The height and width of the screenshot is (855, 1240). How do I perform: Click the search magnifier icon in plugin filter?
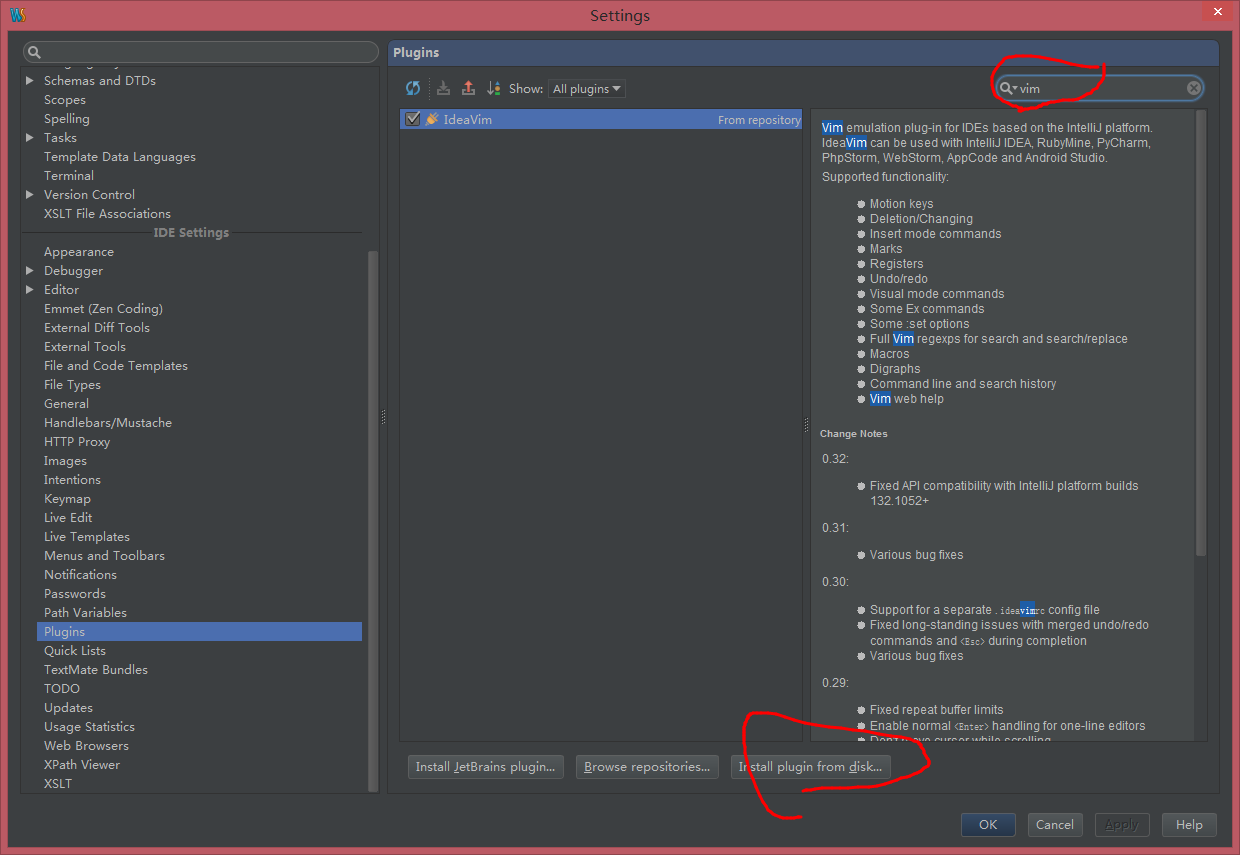coord(1008,88)
